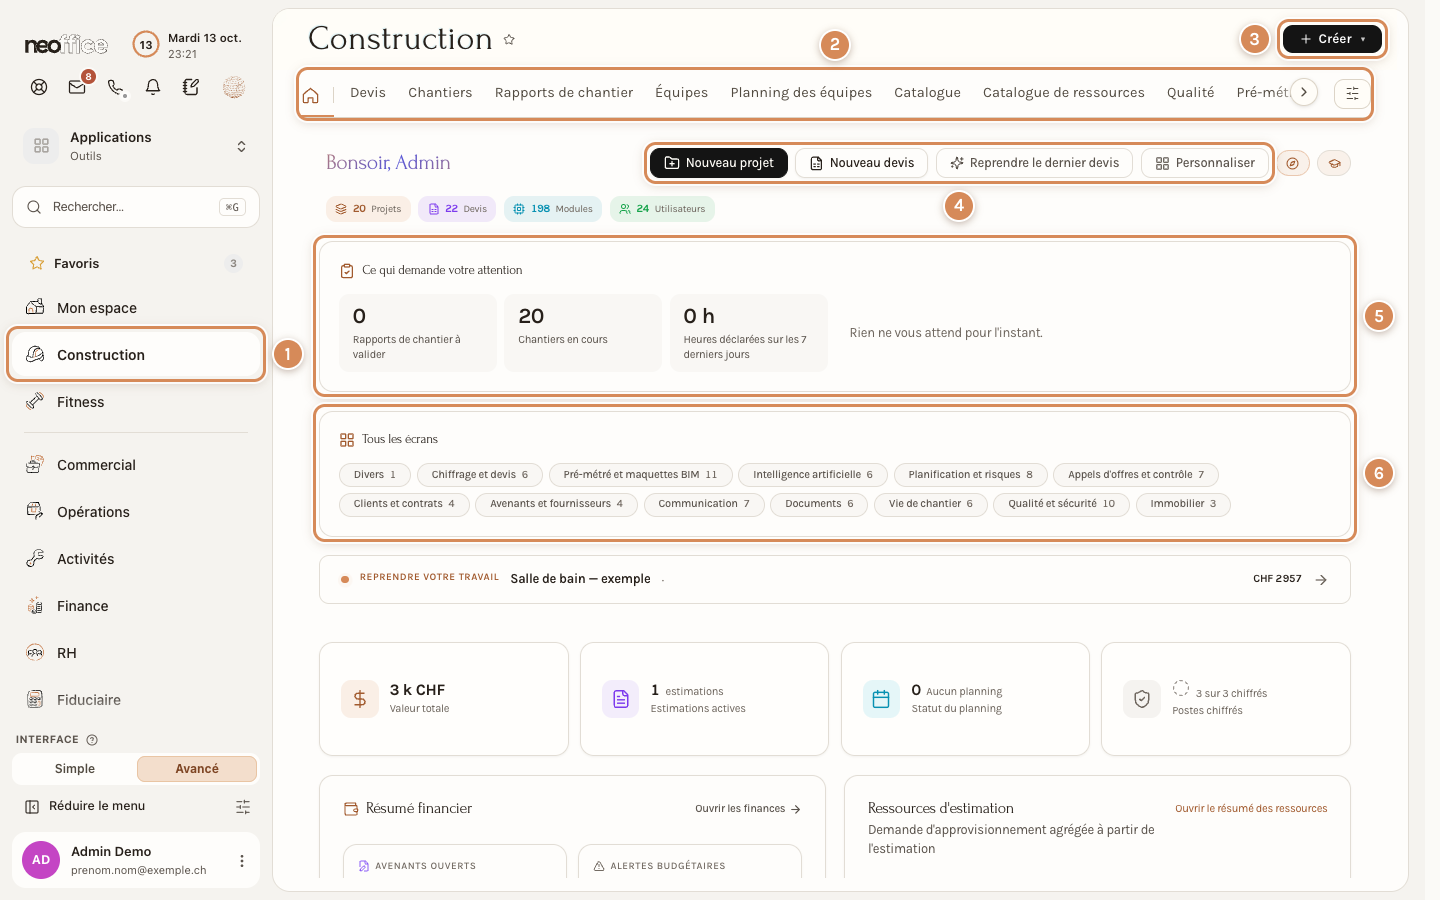1440x900 pixels.
Task: Switch to the Chantiers tab
Action: 440,93
